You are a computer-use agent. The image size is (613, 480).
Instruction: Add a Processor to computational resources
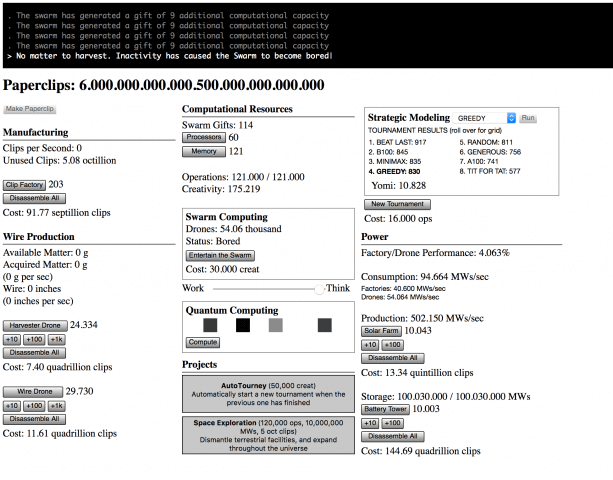pos(203,137)
